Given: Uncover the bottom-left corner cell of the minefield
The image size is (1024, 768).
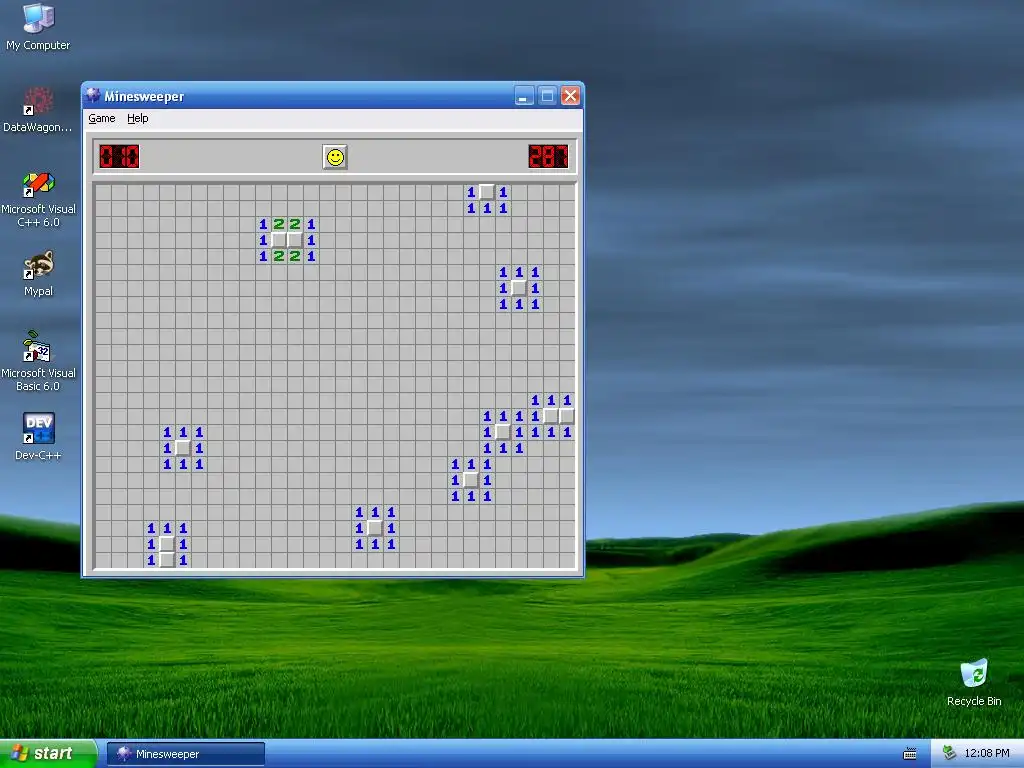Looking at the screenshot, I should 103,560.
